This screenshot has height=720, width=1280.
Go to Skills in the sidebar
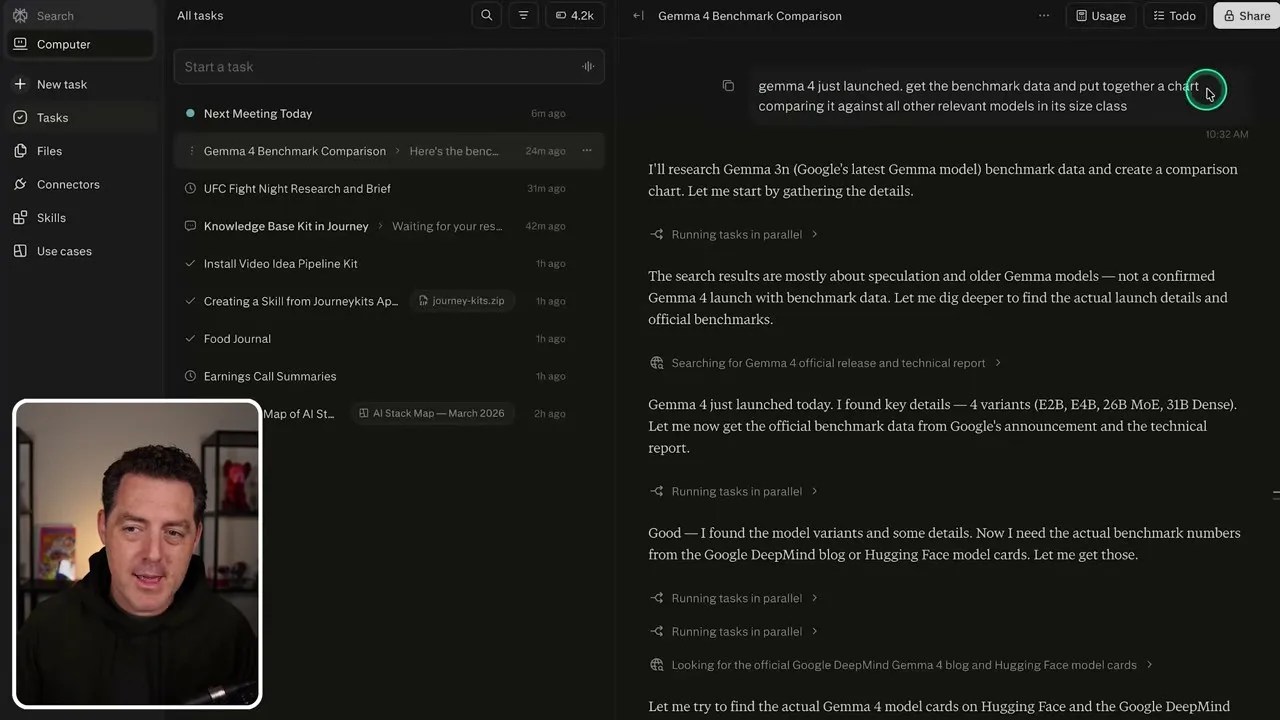click(x=51, y=218)
